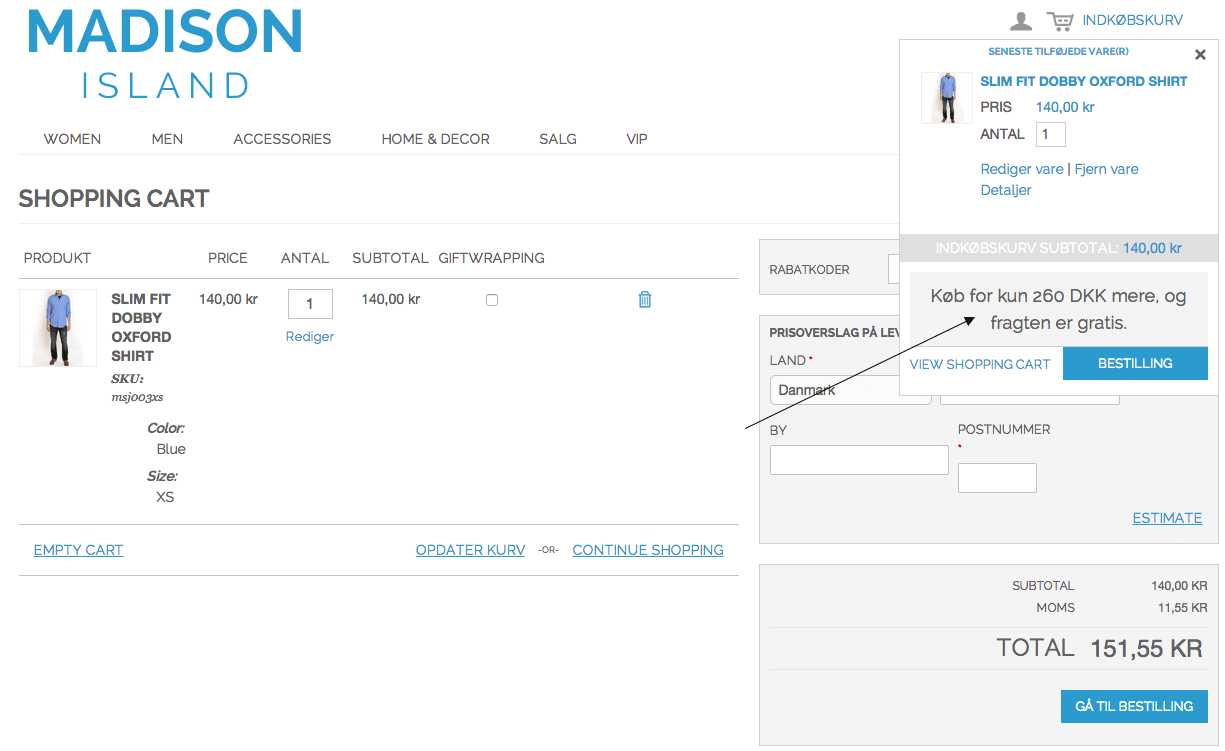Image resolution: width=1225 pixels, height=751 pixels.
Task: Click the blue Bestilling button in popup
Action: pos(1135,364)
